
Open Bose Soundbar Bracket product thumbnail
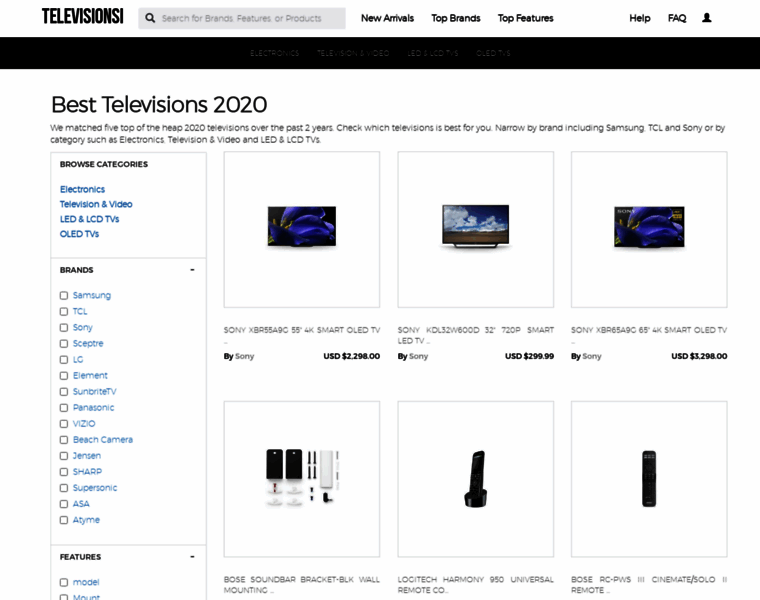(302, 479)
